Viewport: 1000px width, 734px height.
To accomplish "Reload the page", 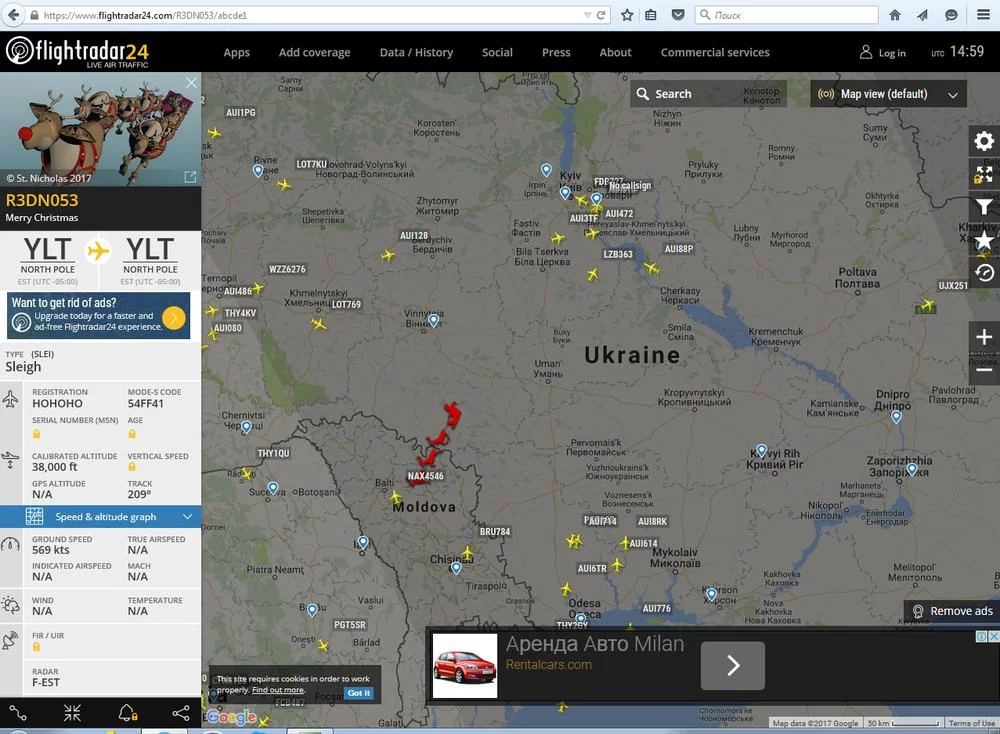I will tap(601, 15).
